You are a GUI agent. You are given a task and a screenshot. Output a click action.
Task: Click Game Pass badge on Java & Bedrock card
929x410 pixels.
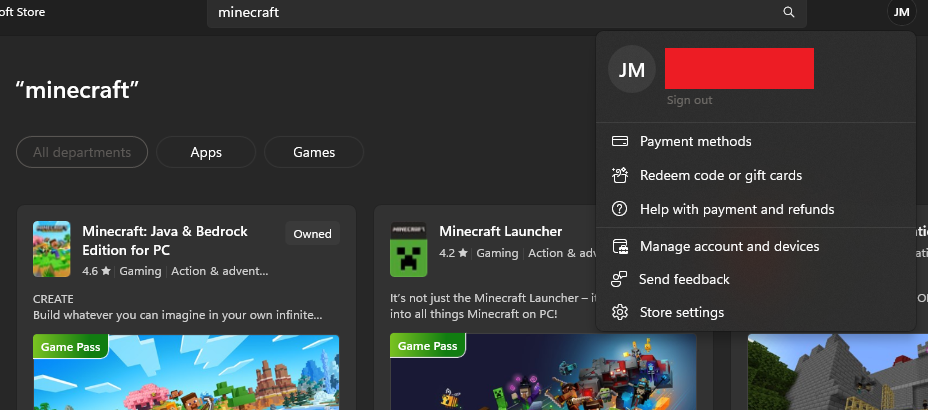click(x=71, y=347)
